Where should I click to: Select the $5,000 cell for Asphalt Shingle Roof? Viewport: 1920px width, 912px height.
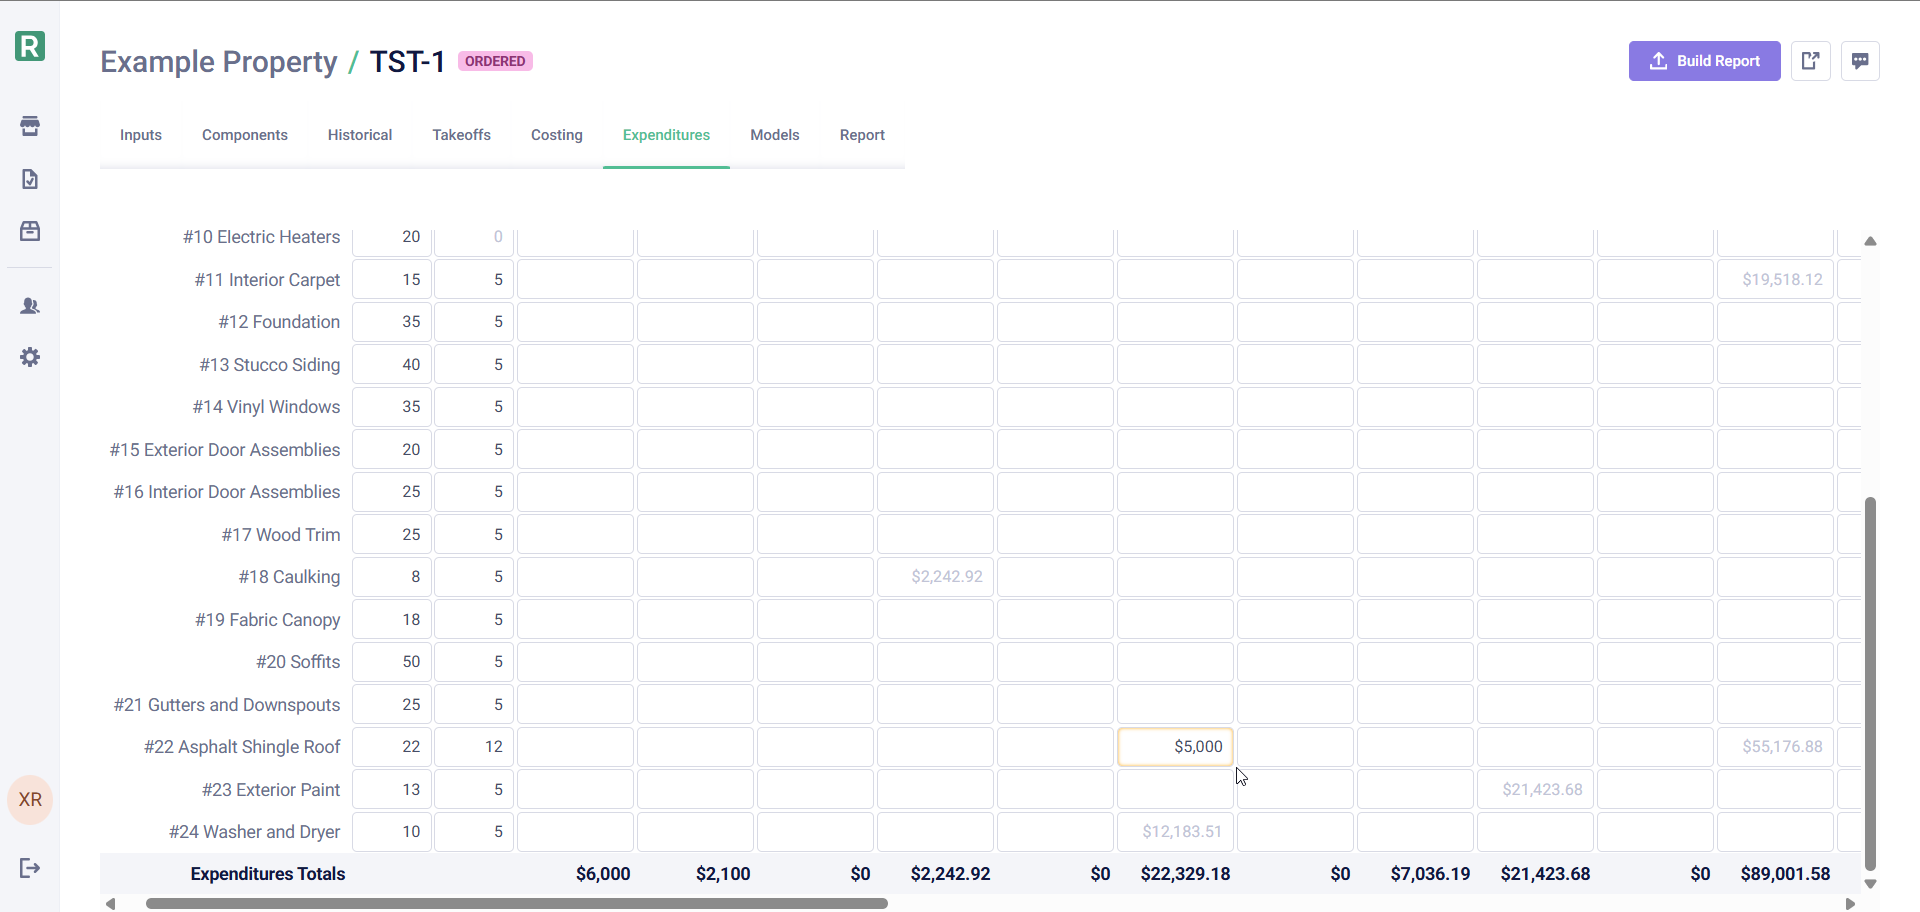[1175, 746]
